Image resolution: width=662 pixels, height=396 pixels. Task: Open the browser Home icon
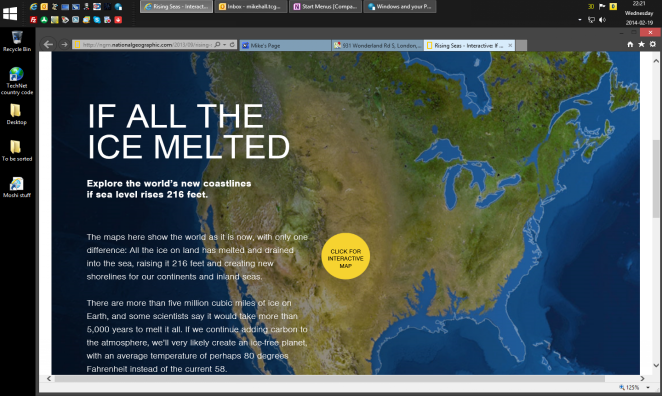(630, 44)
